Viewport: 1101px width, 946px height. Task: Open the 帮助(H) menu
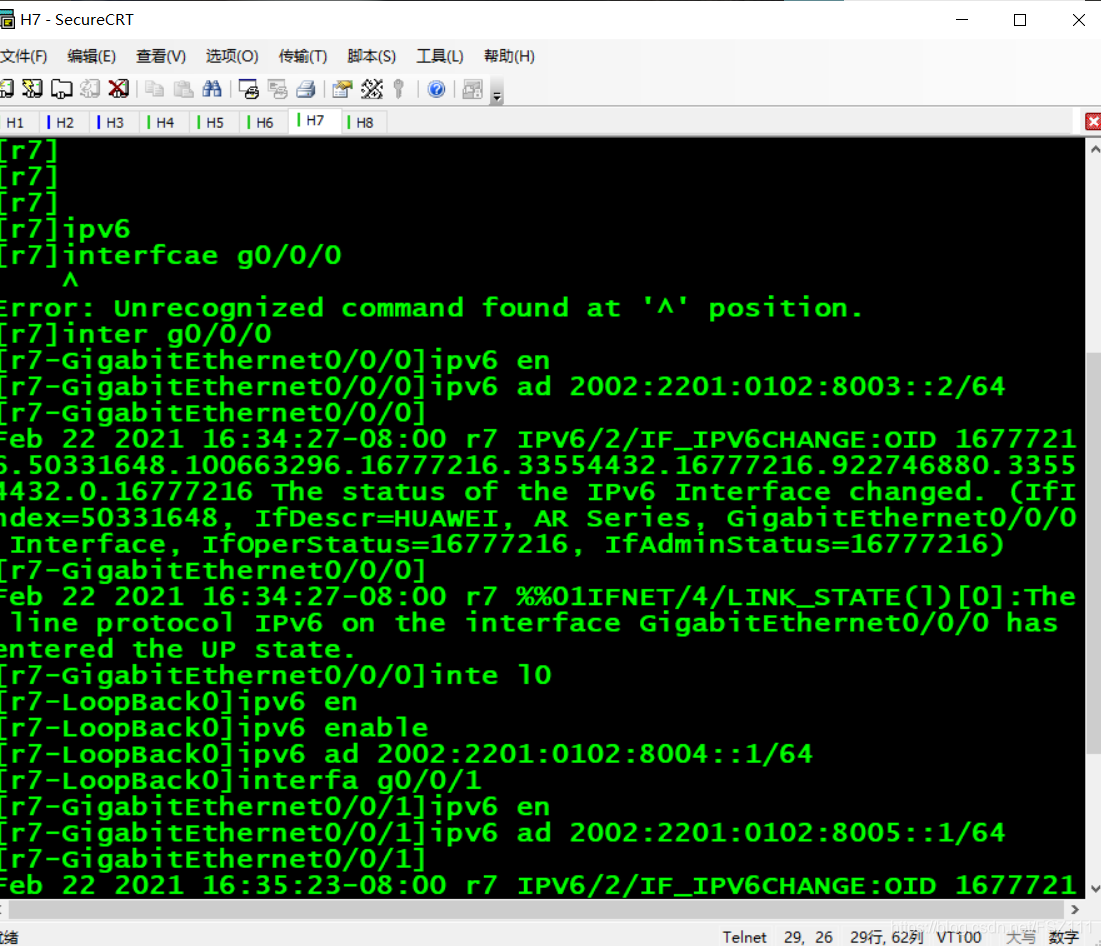509,56
